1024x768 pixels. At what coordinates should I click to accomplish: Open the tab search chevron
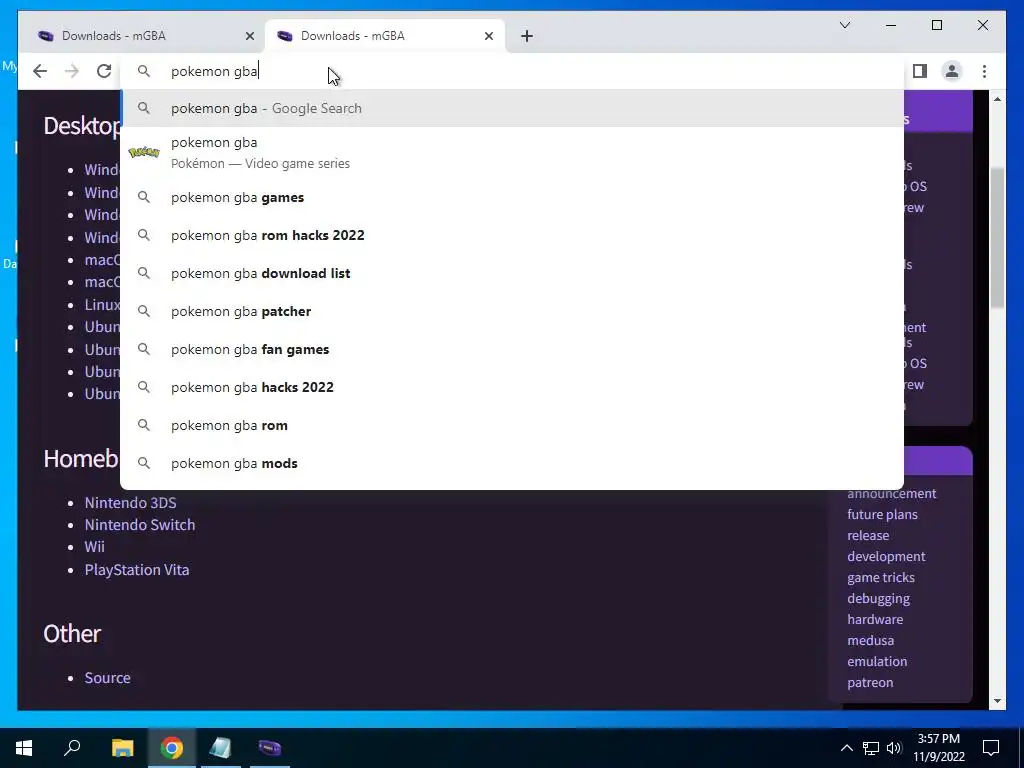[844, 25]
